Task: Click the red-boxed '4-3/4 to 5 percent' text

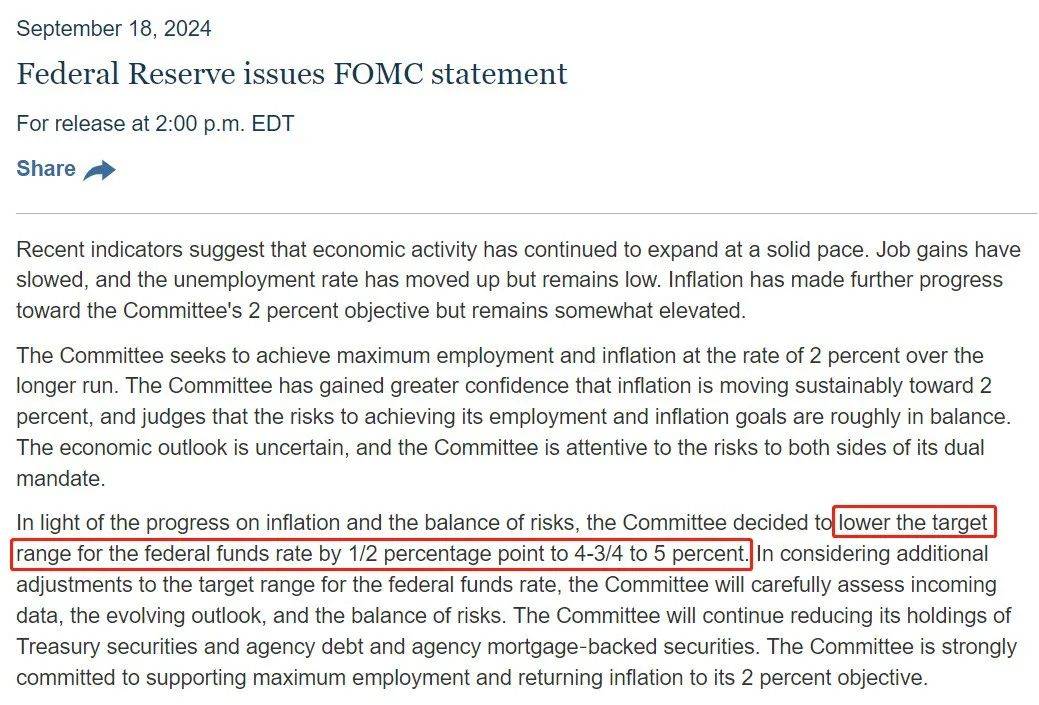Action: coord(661,553)
